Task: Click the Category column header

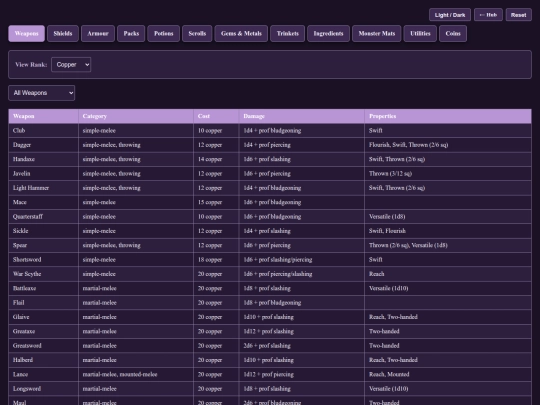Action: pyautogui.click(x=136, y=116)
